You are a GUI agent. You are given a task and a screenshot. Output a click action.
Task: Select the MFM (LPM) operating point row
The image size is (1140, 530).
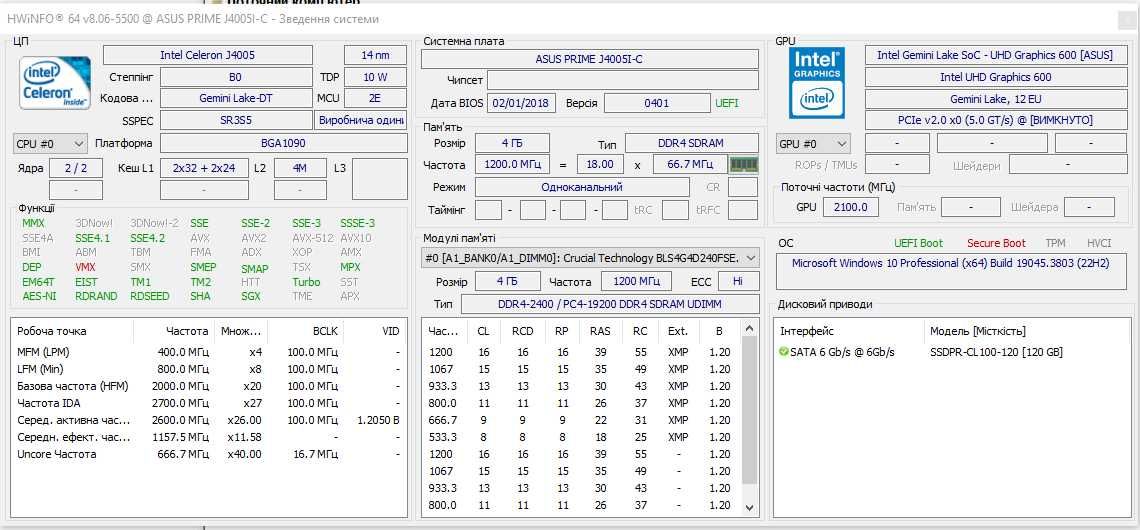coord(209,352)
